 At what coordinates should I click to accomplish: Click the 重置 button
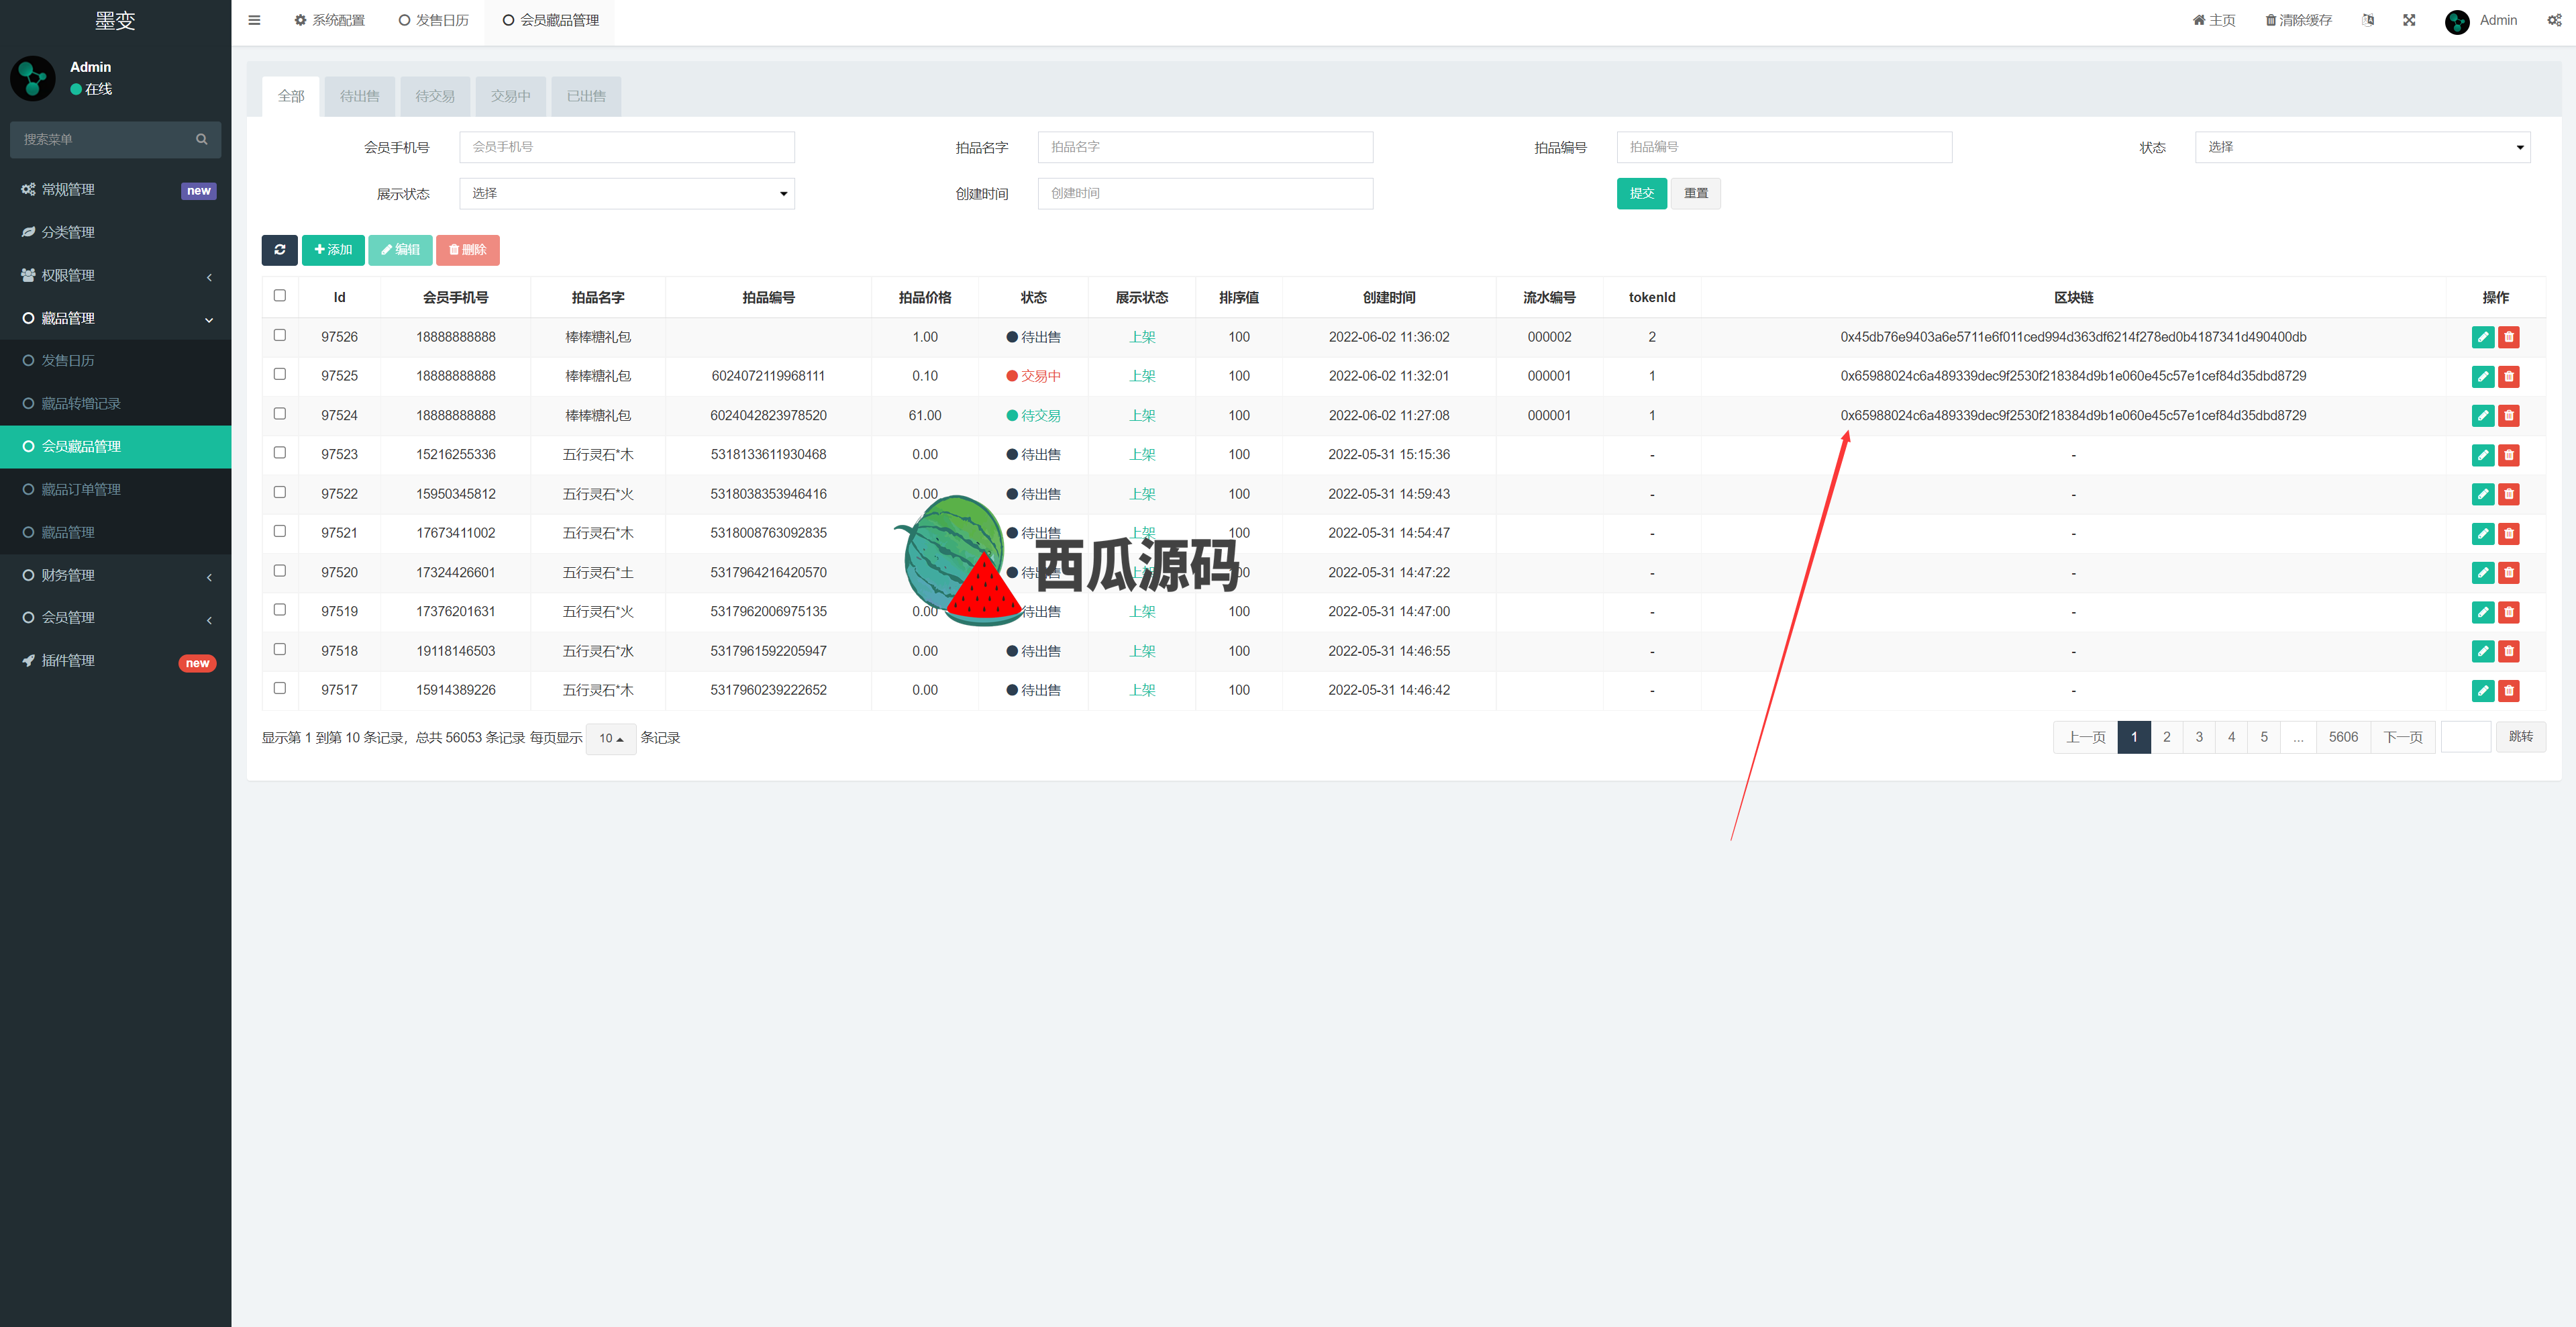1696,193
